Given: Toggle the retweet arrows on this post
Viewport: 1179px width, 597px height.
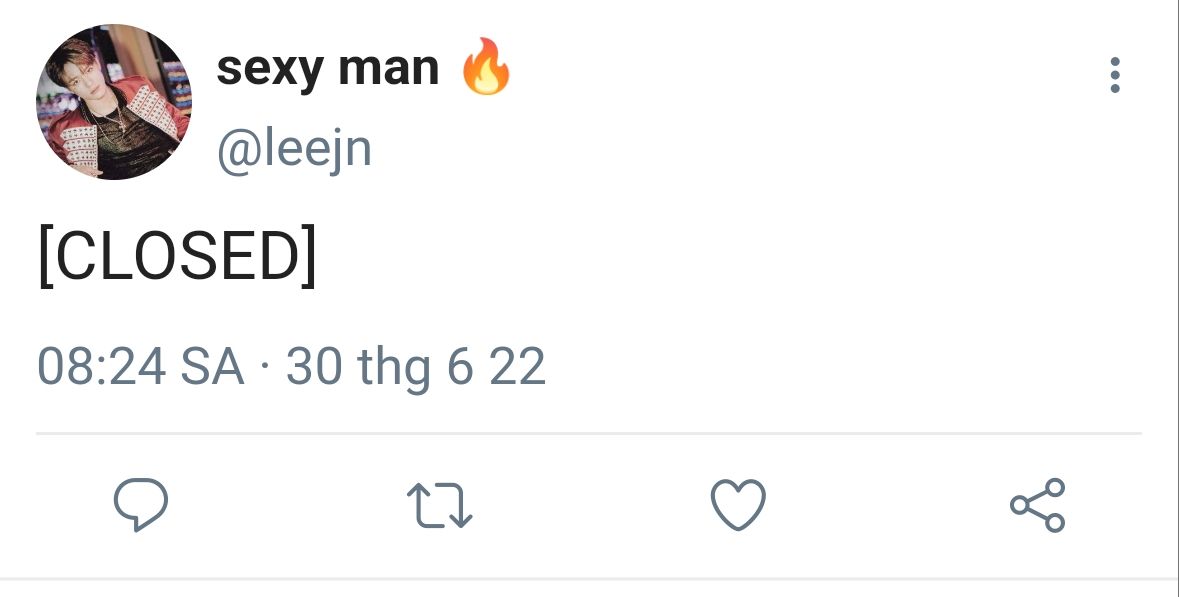Looking at the screenshot, I should point(439,505).
